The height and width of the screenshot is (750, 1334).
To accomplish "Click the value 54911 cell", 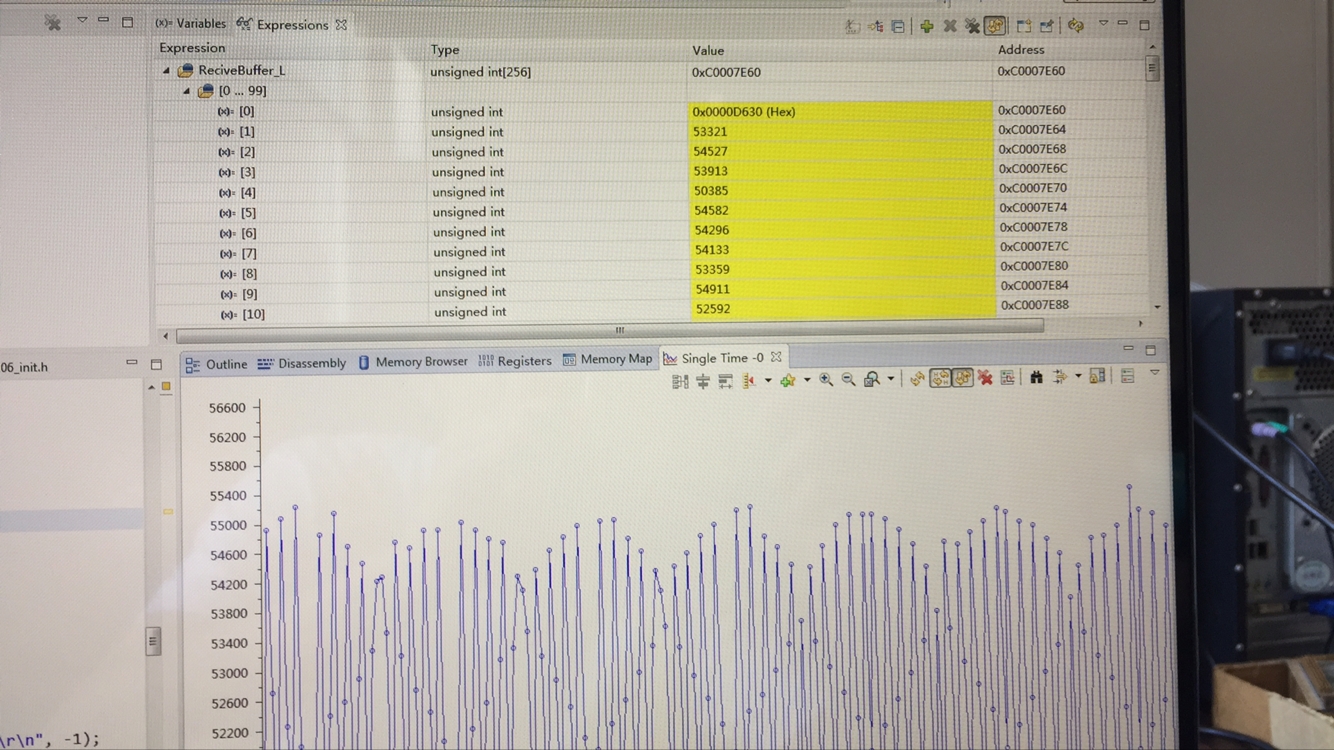I will click(840, 289).
